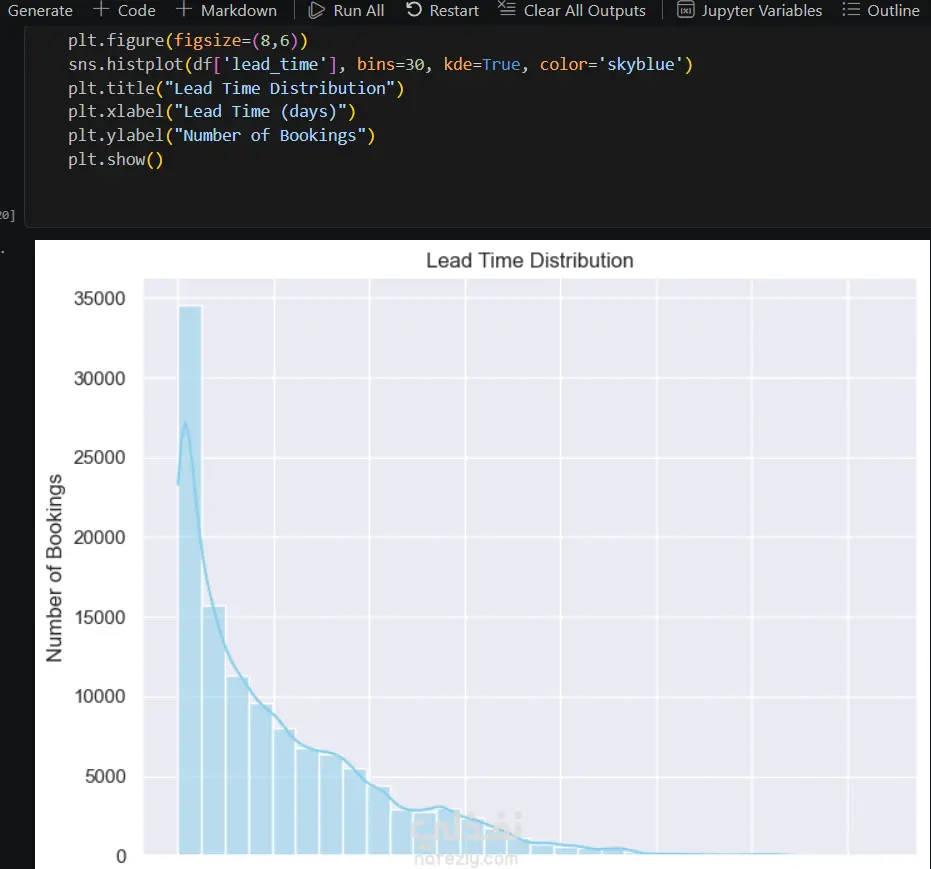Click the plt.xlabel code line
Image resolution: width=931 pixels, height=869 pixels.
211,112
